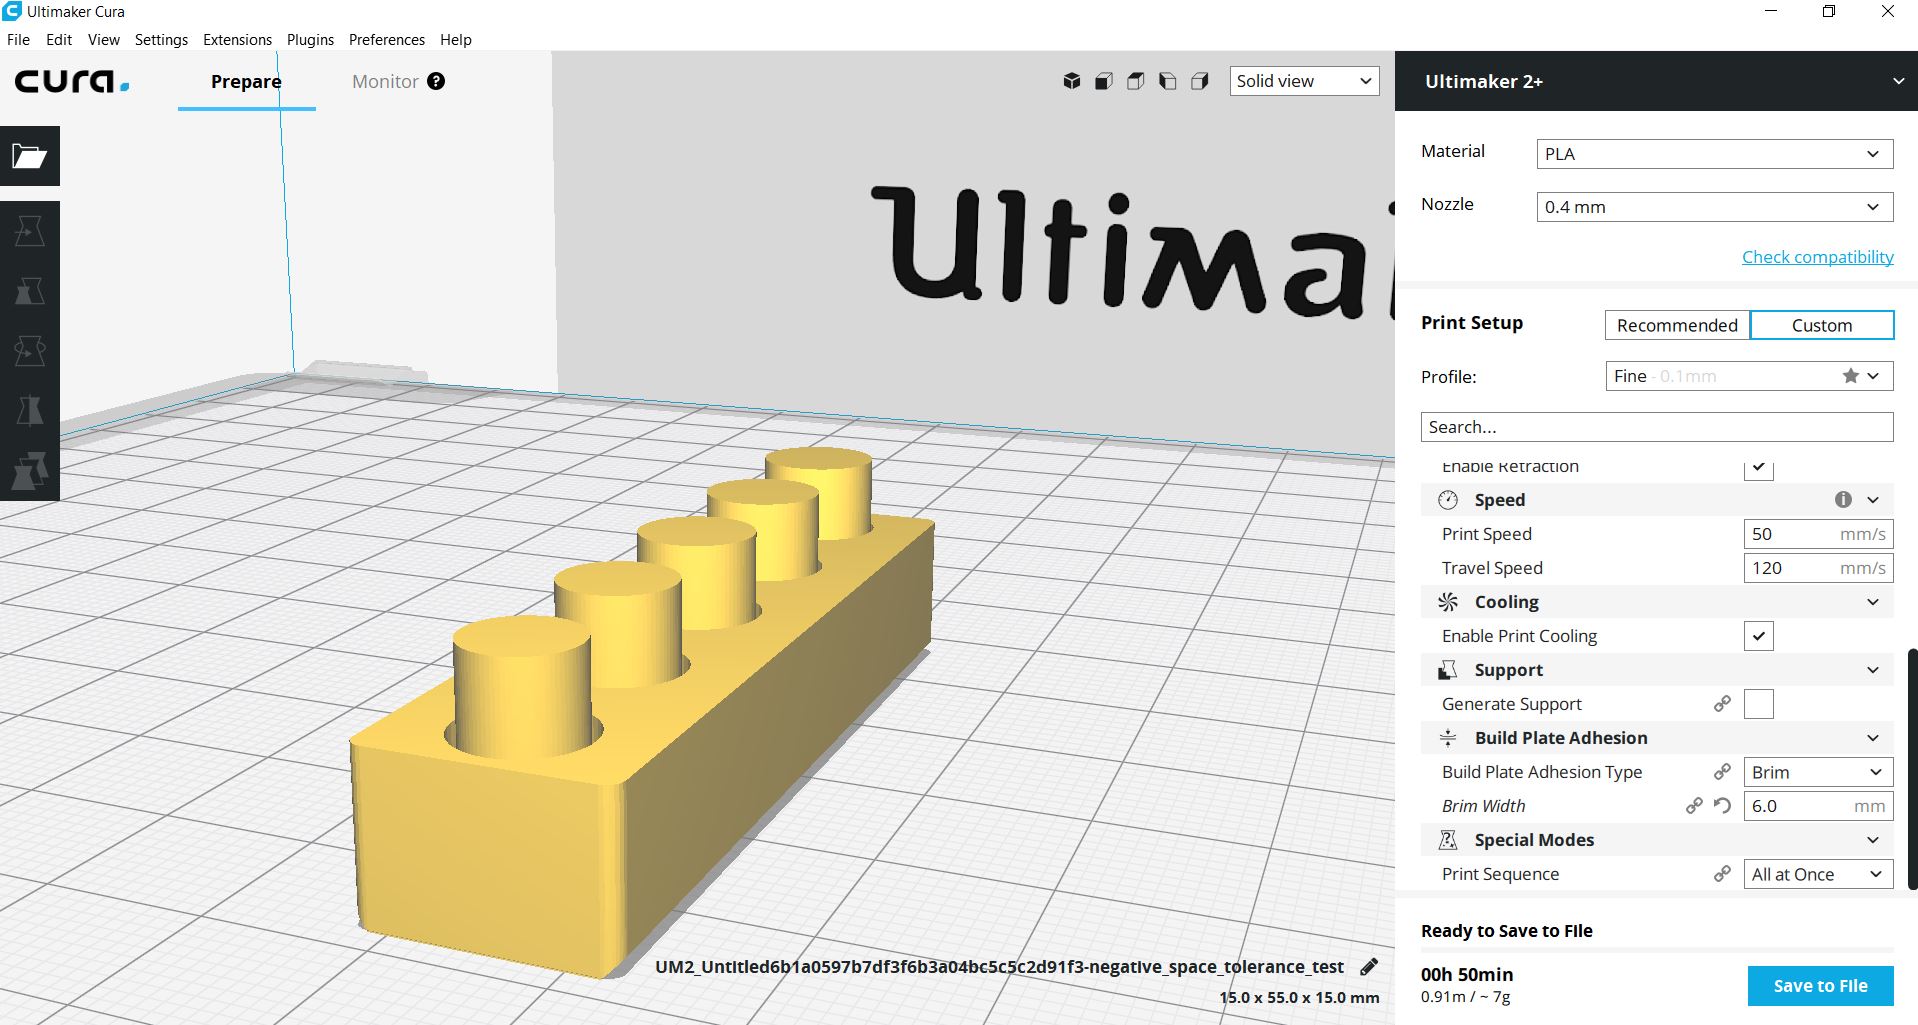Open Build Plate Adhesion Type Brim dropdown

coord(1818,772)
